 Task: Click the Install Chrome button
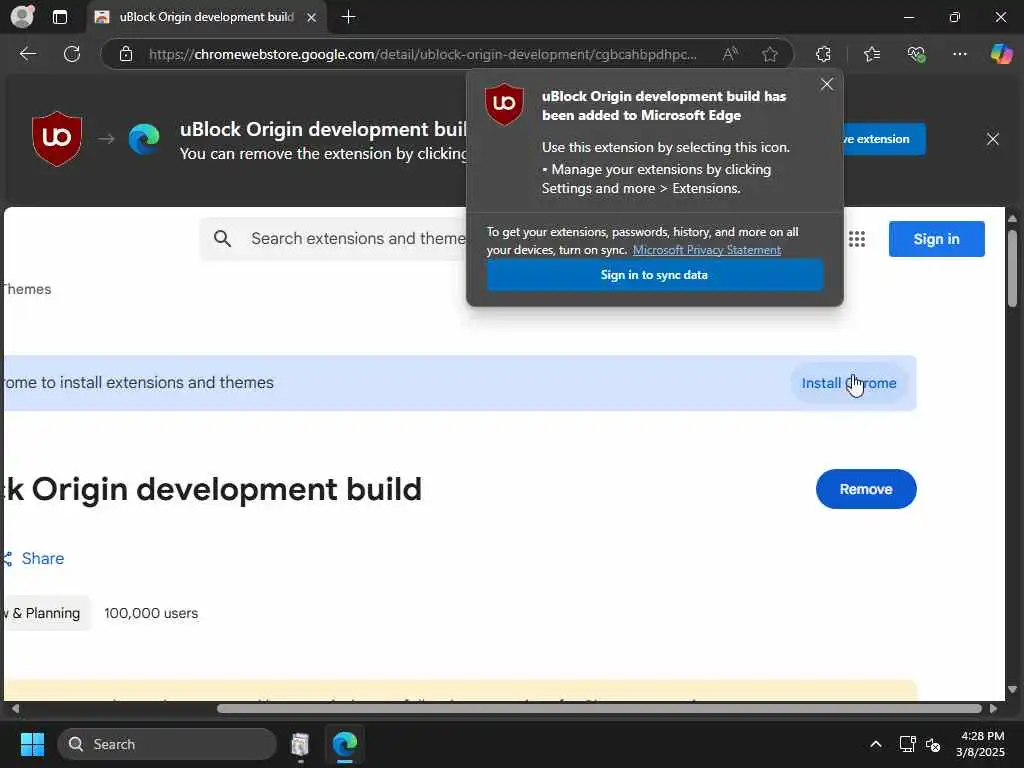pyautogui.click(x=849, y=383)
